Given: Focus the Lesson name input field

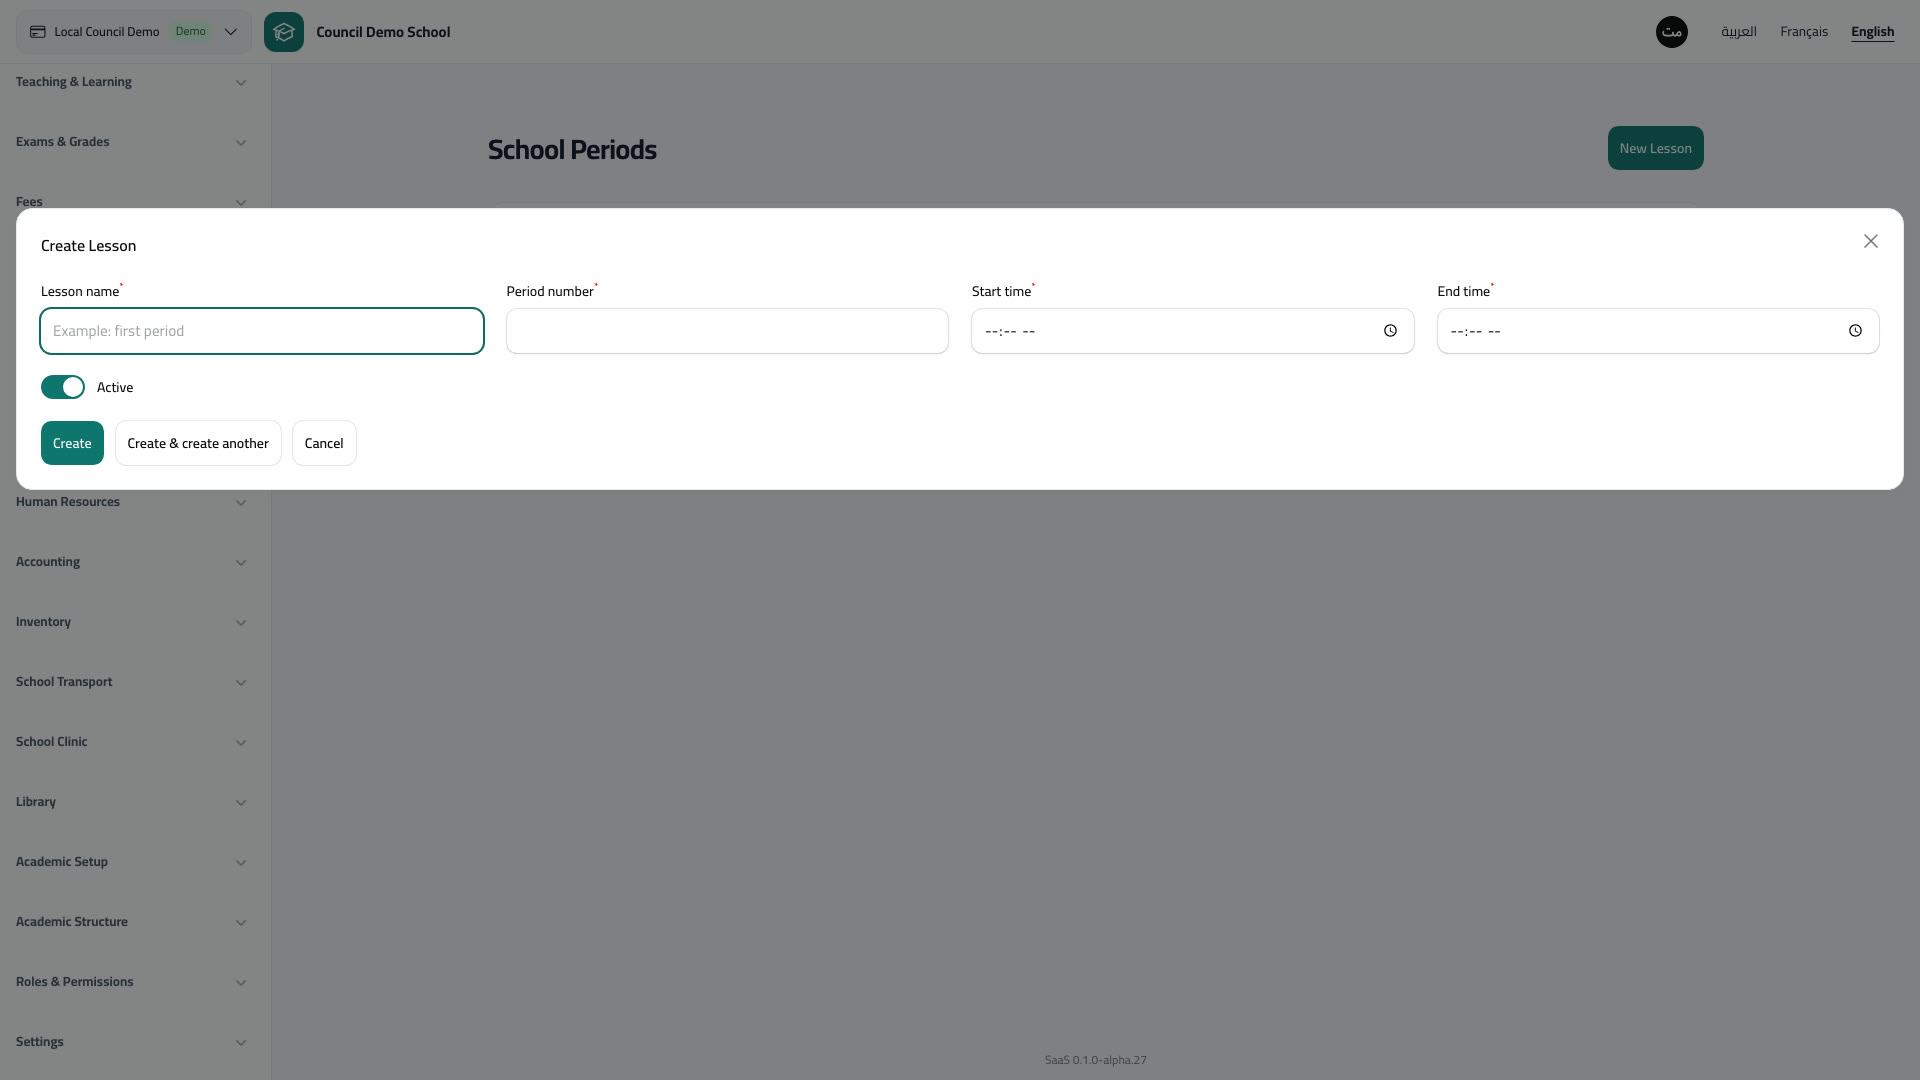Looking at the screenshot, I should tap(262, 331).
